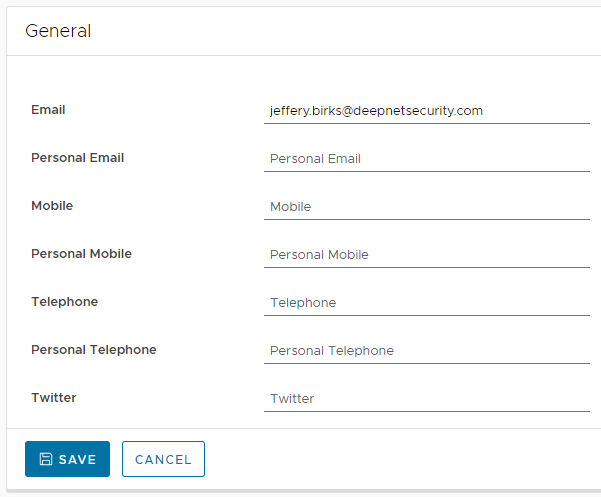Image resolution: width=601 pixels, height=497 pixels.
Task: Cancel the changes with CANCEL button
Action: pyautogui.click(x=163, y=459)
